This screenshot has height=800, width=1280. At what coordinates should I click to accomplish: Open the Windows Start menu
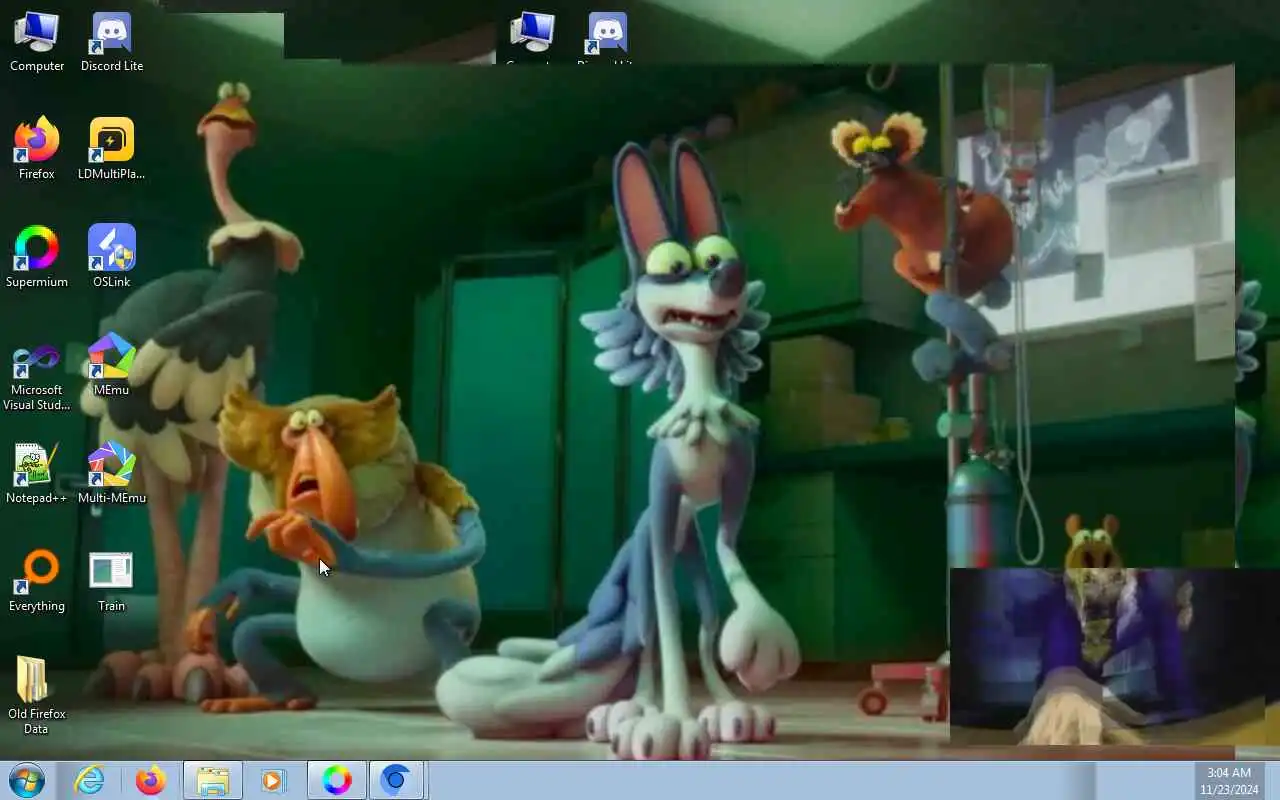(x=27, y=780)
